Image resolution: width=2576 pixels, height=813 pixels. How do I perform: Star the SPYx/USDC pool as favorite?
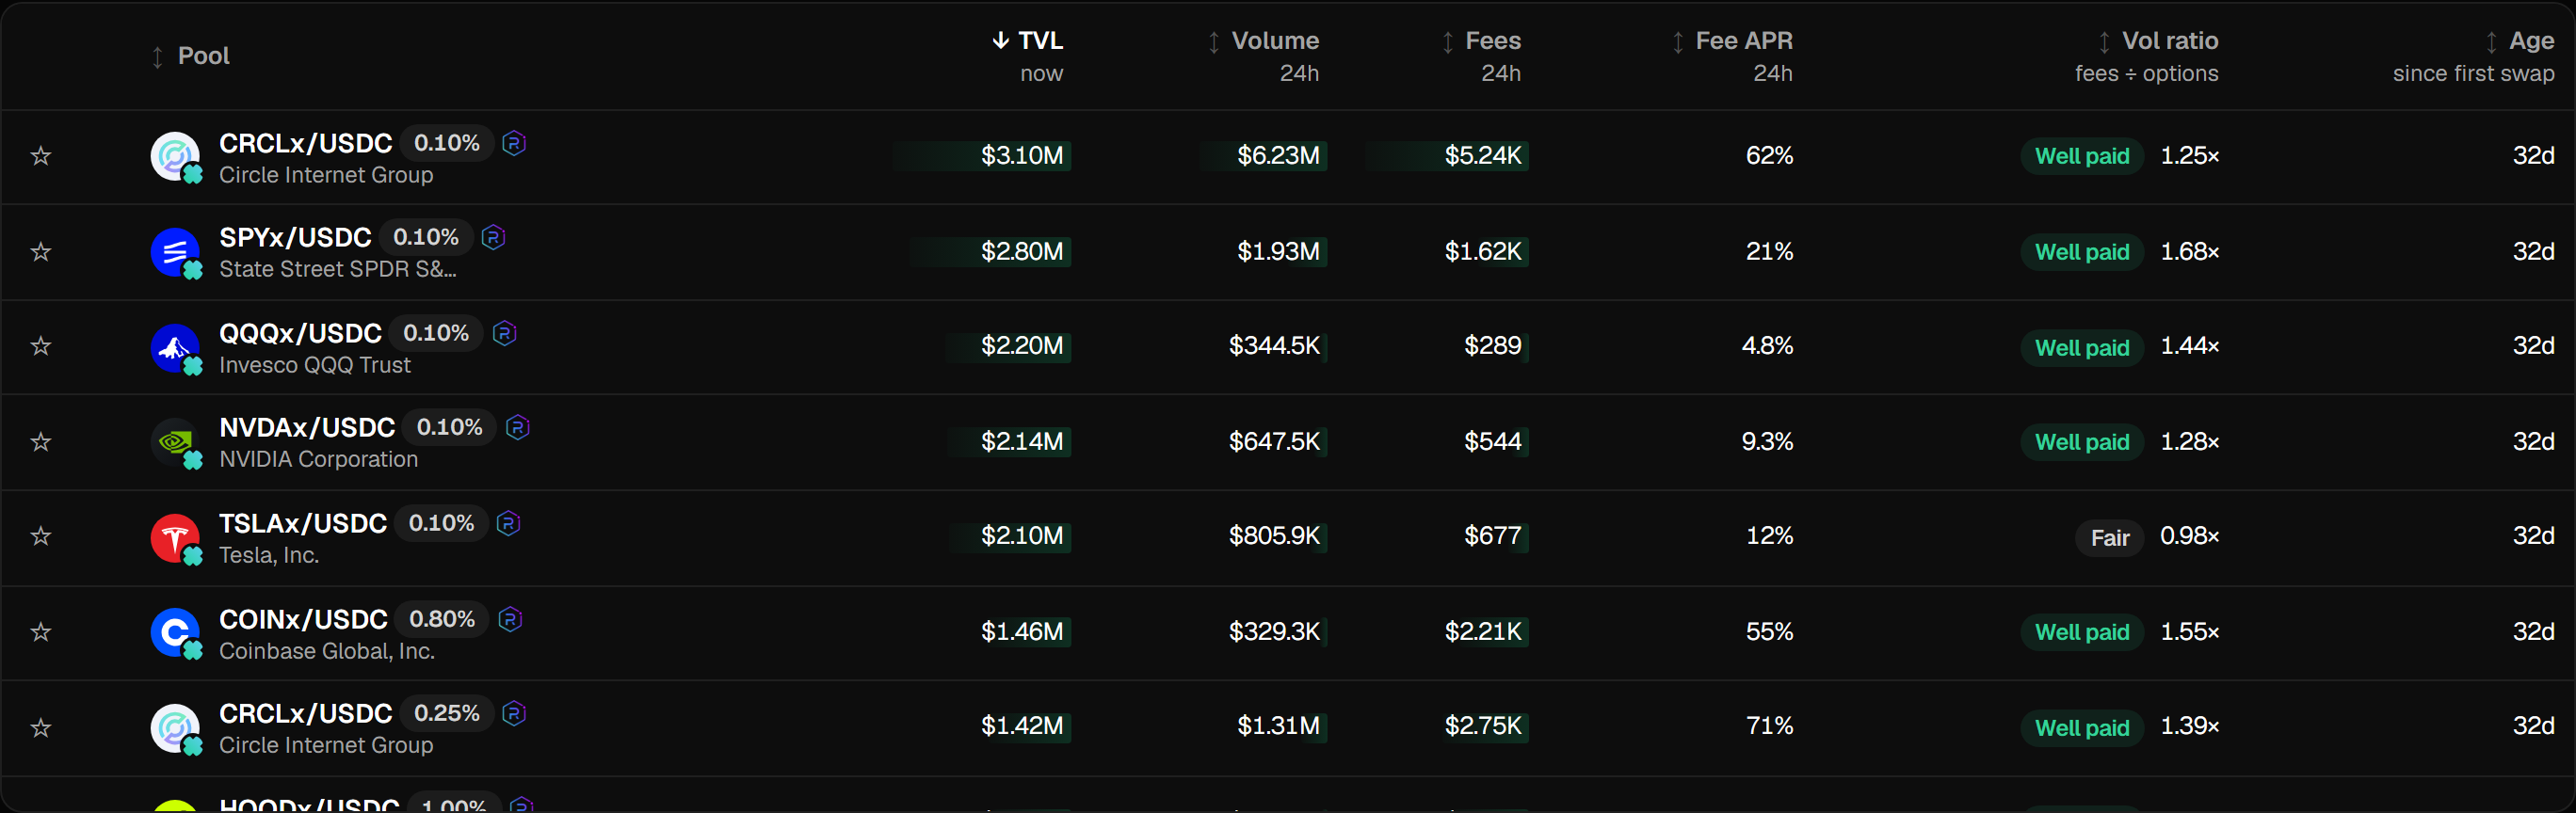tap(41, 252)
